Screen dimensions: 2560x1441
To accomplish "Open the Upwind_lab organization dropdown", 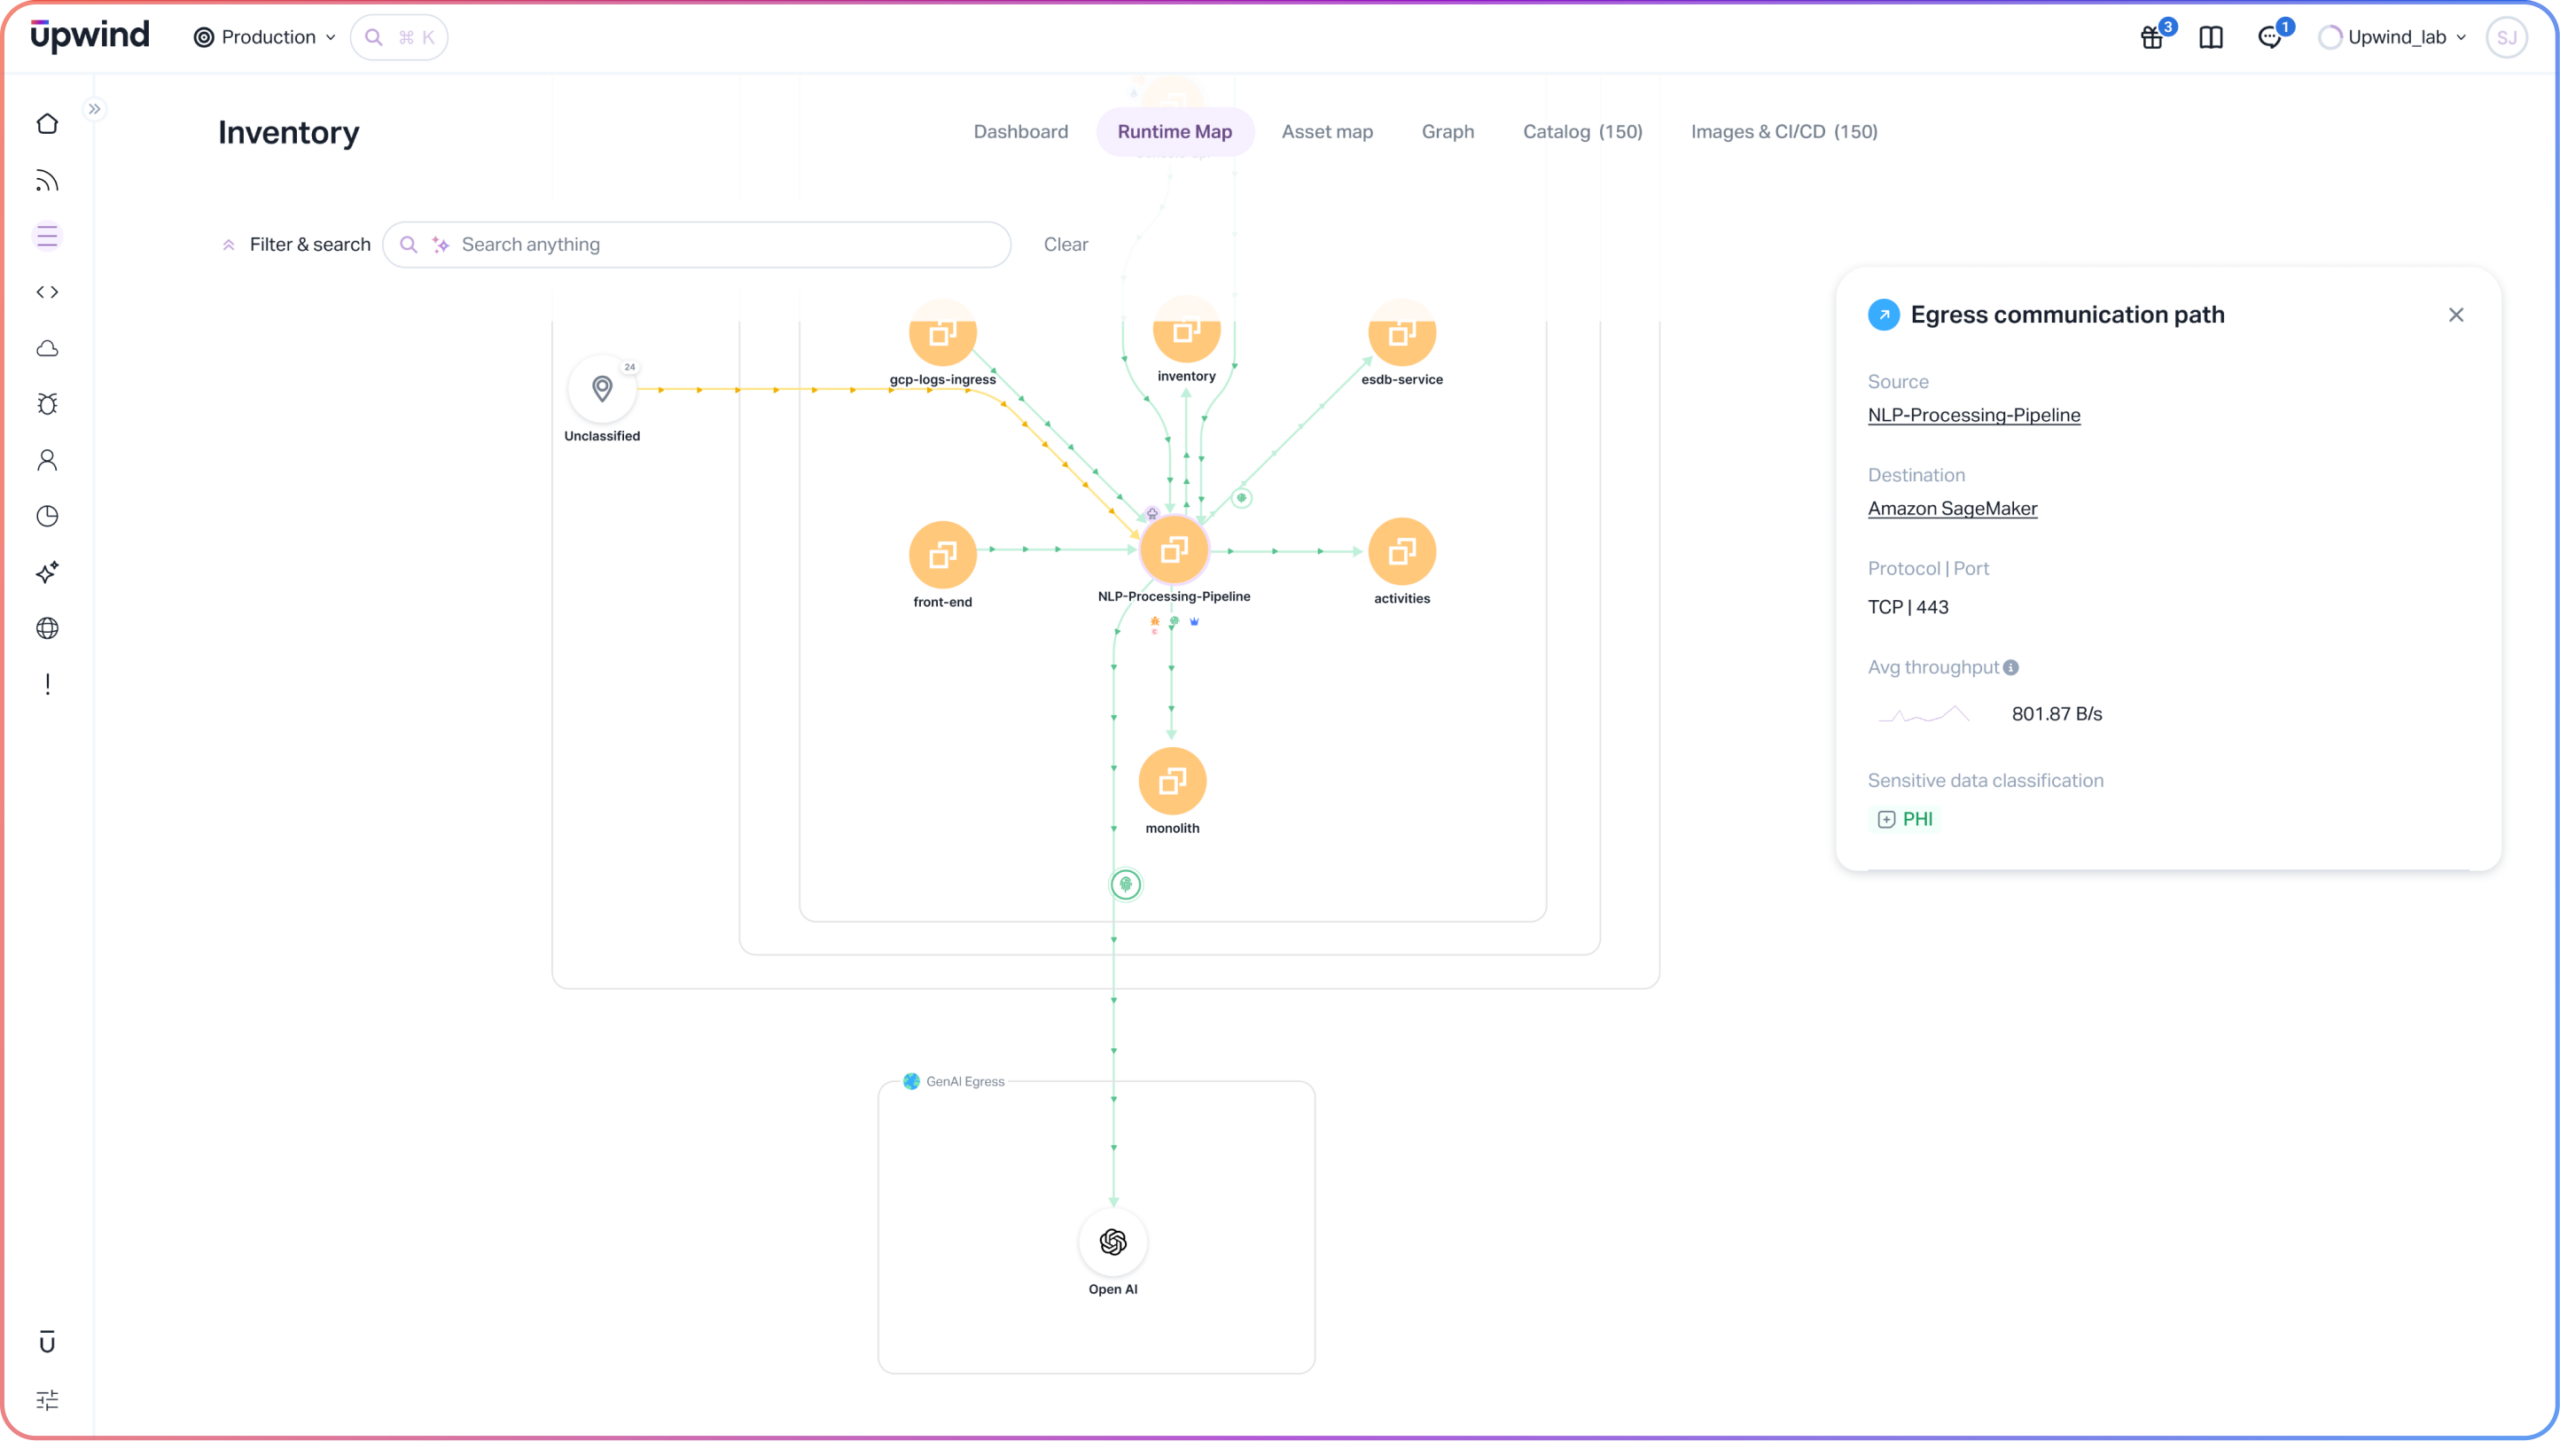I will 2392,37.
